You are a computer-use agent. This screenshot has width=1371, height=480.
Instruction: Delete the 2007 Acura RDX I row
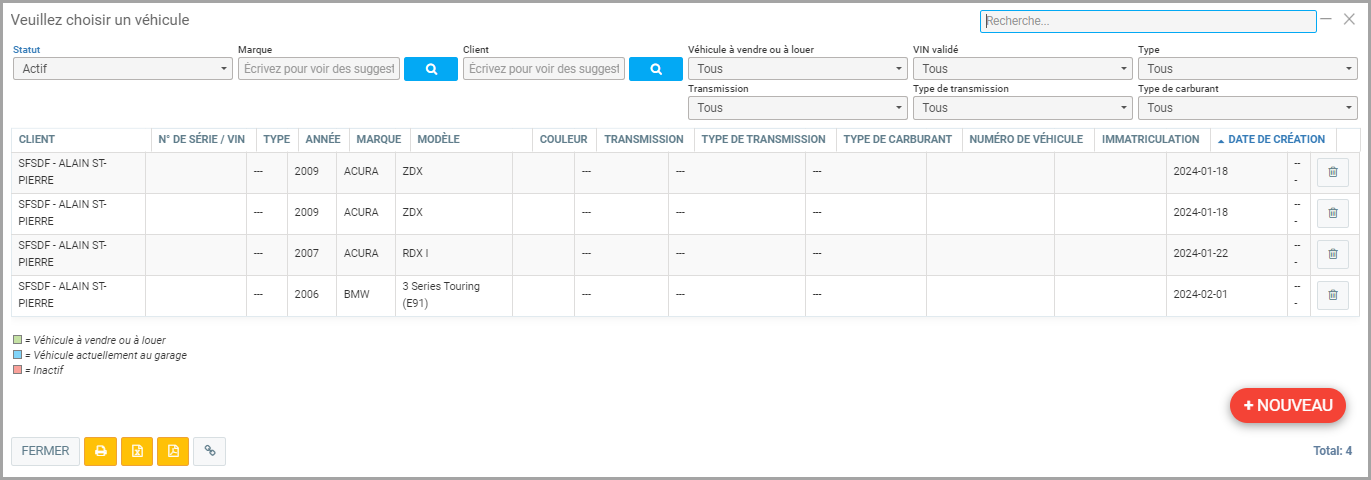coord(1332,255)
